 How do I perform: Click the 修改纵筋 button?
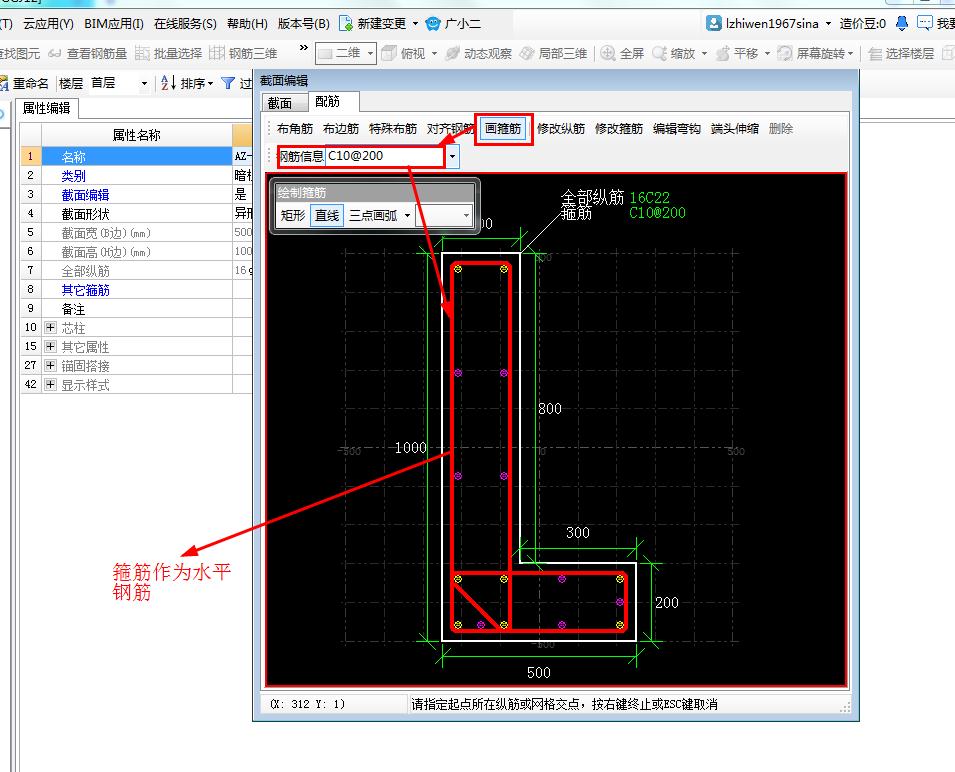(561, 128)
